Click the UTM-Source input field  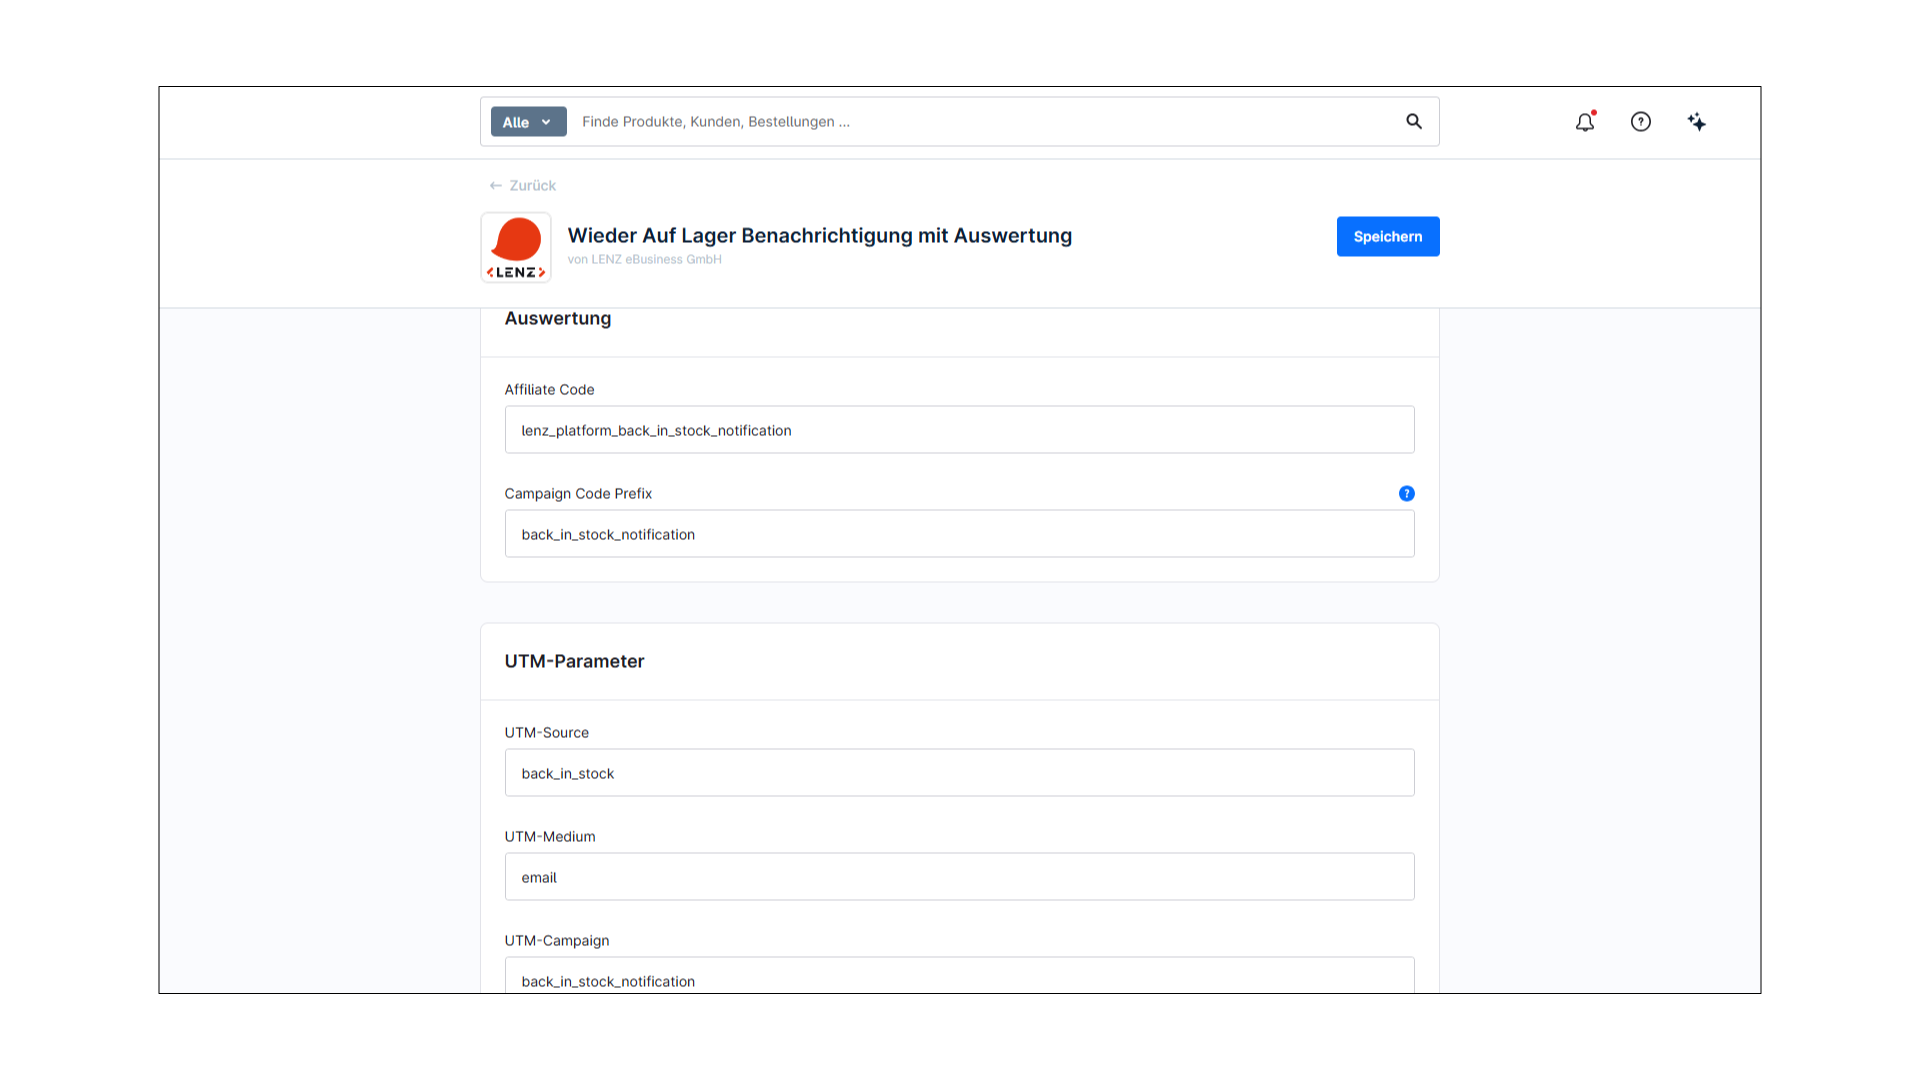[x=959, y=772]
